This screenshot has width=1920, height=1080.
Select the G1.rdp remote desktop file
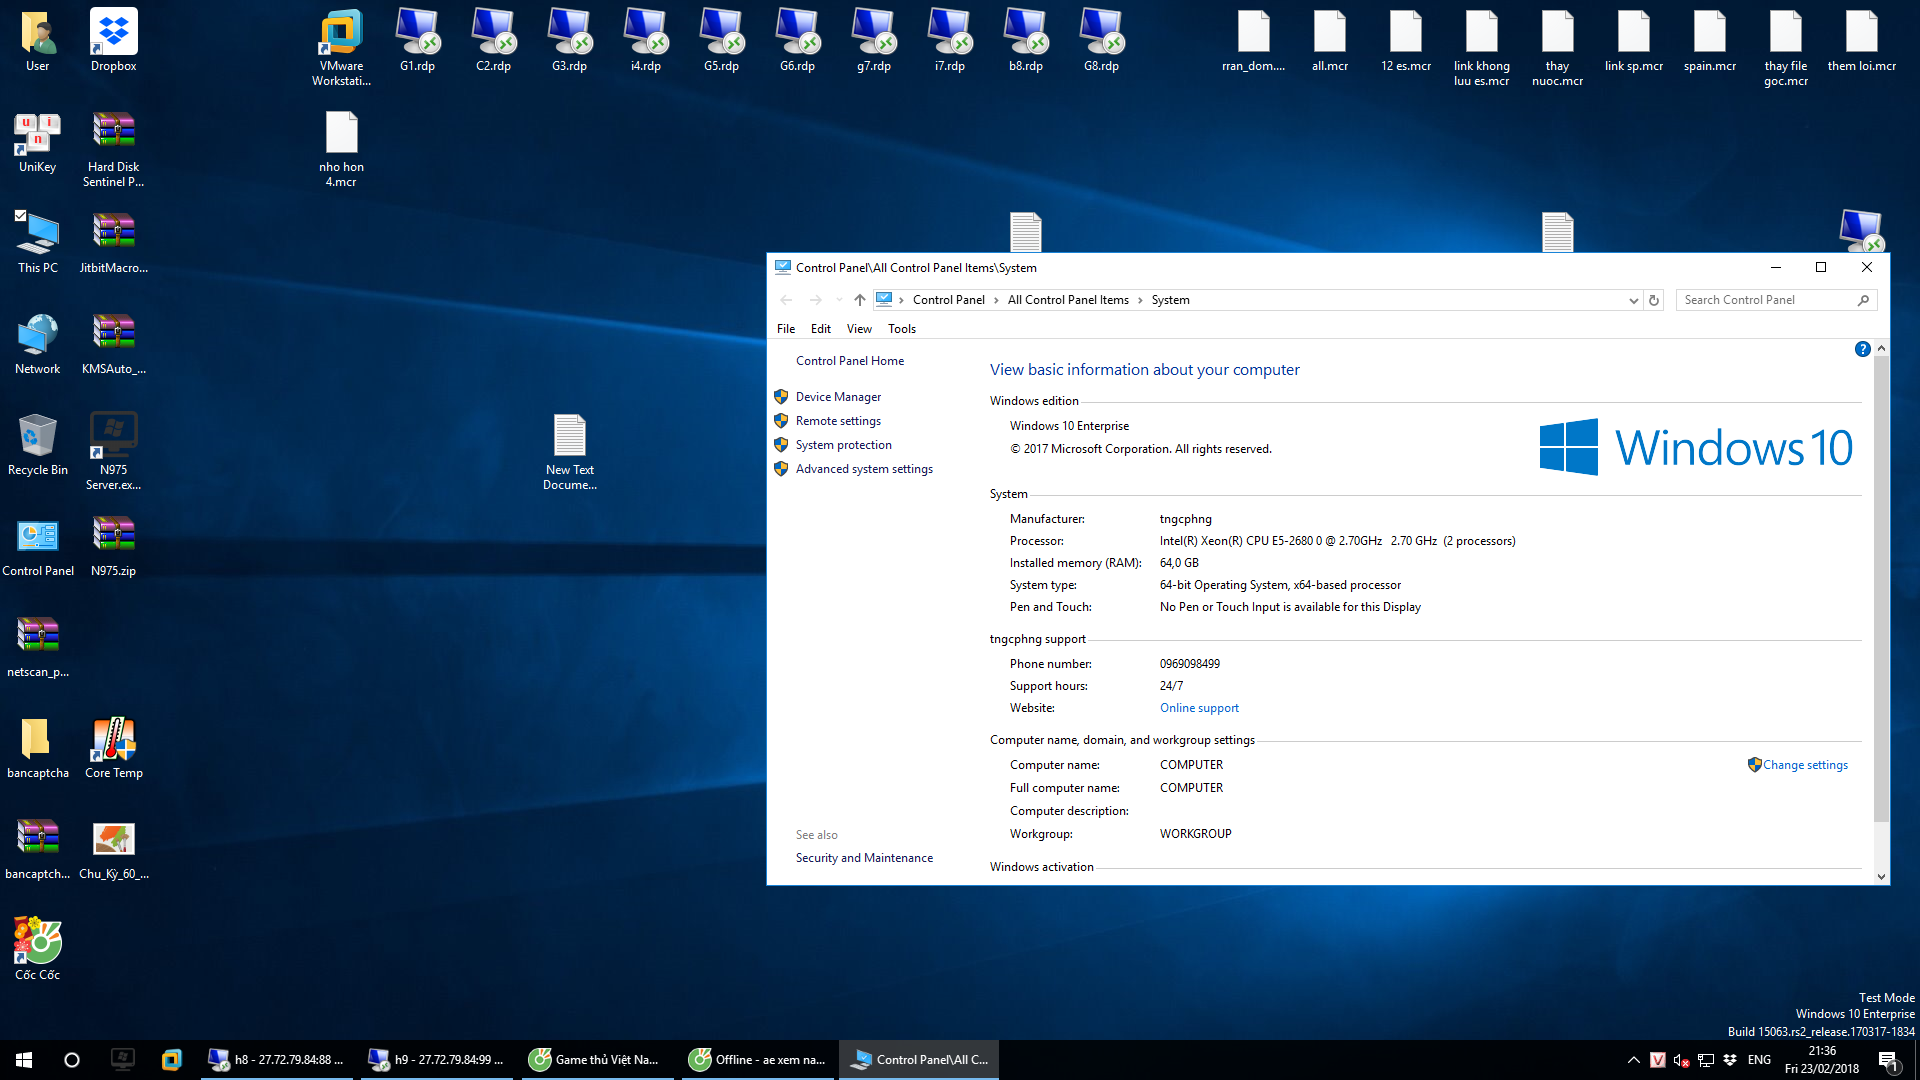click(417, 40)
